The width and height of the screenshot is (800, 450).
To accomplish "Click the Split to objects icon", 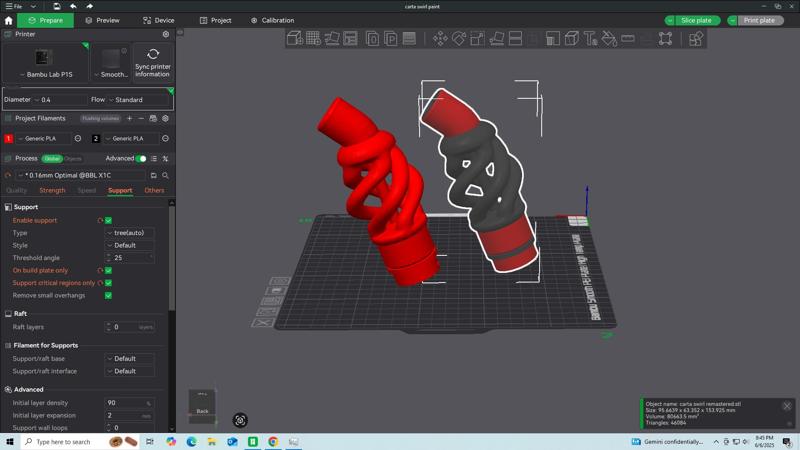I will tap(372, 38).
